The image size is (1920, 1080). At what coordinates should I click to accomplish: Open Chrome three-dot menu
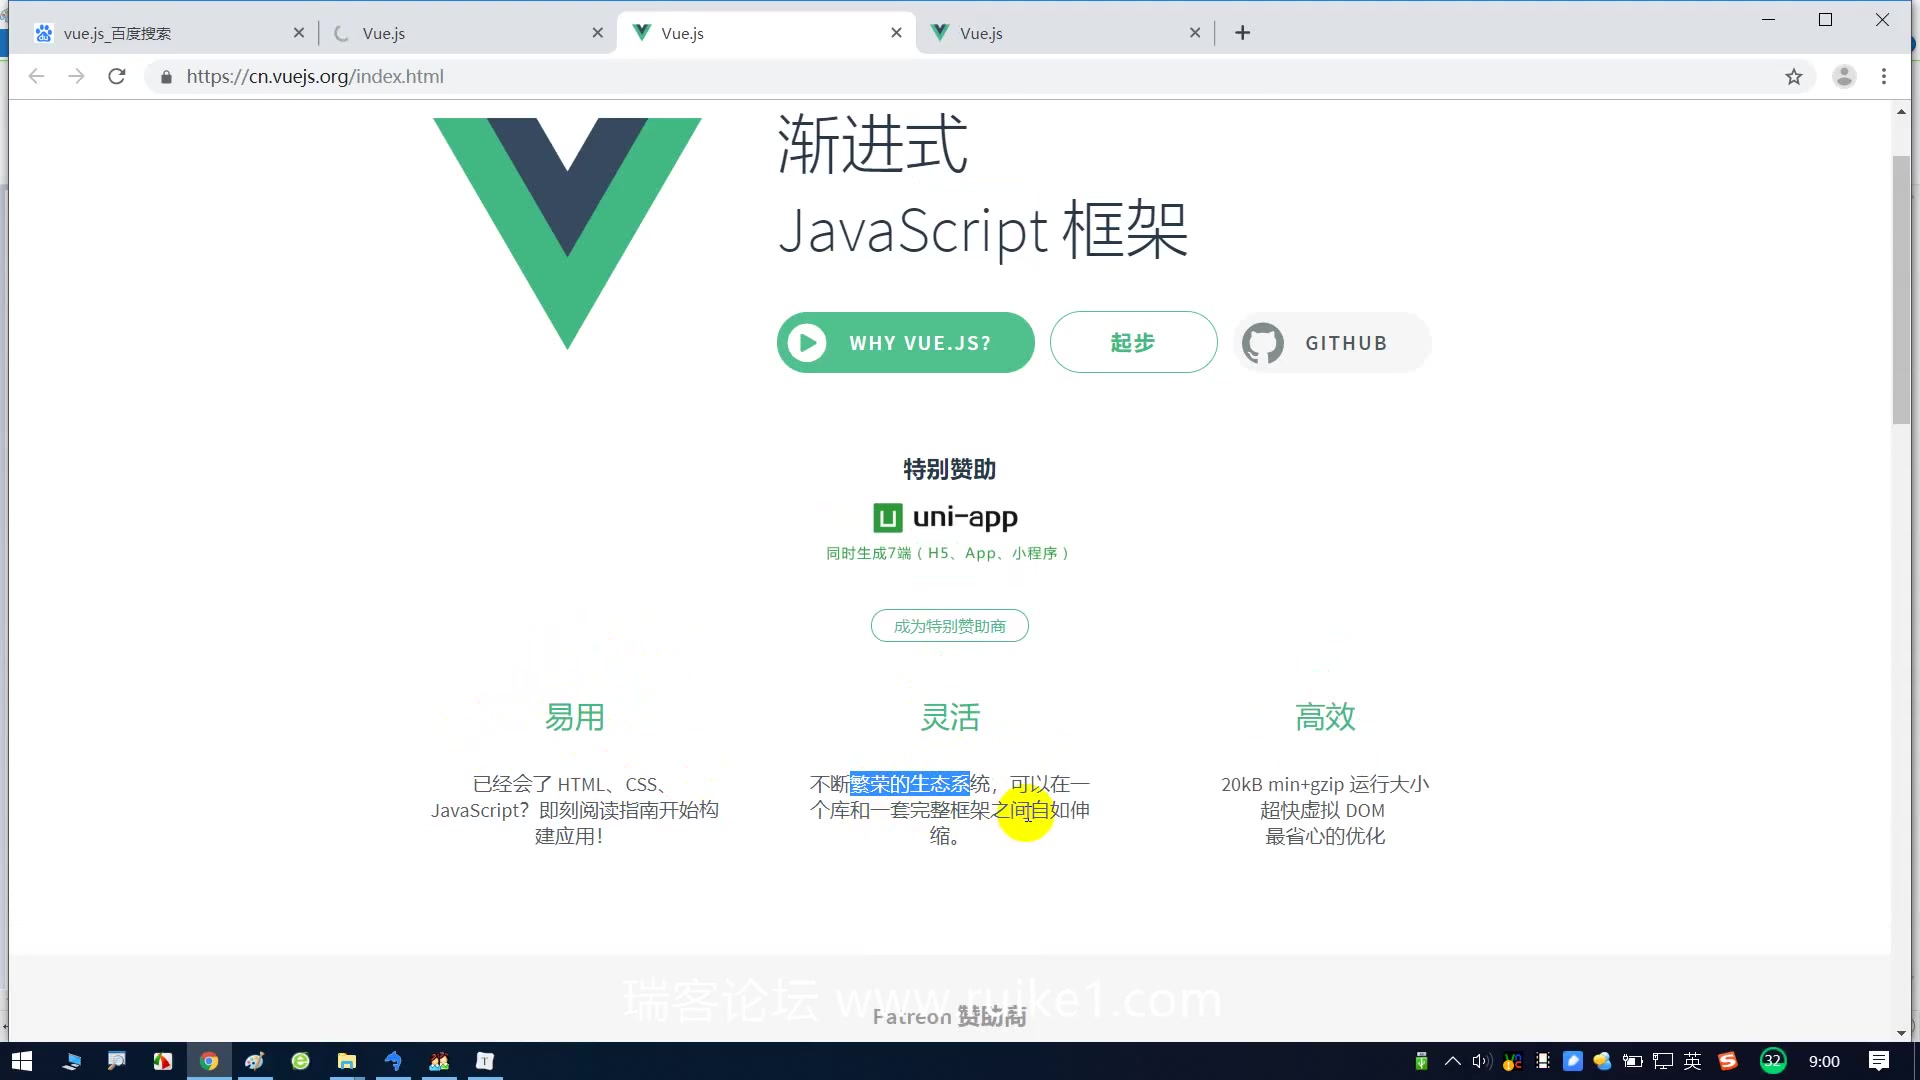tap(1884, 76)
